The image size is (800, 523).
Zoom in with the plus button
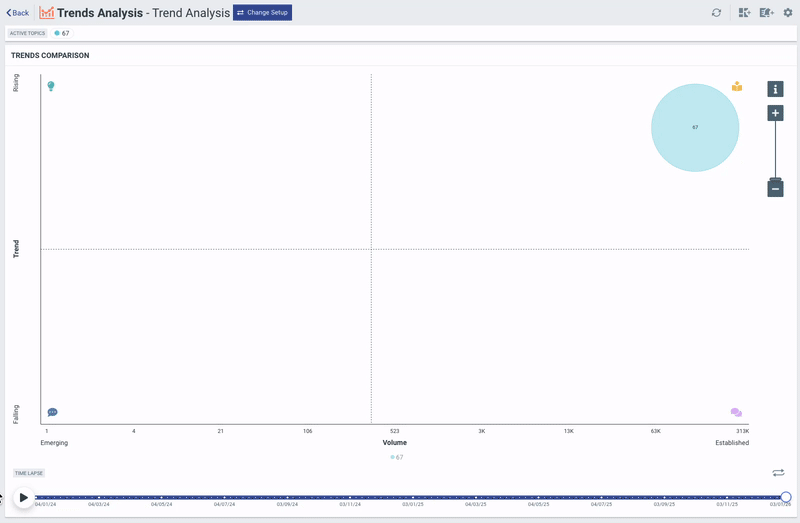775,113
